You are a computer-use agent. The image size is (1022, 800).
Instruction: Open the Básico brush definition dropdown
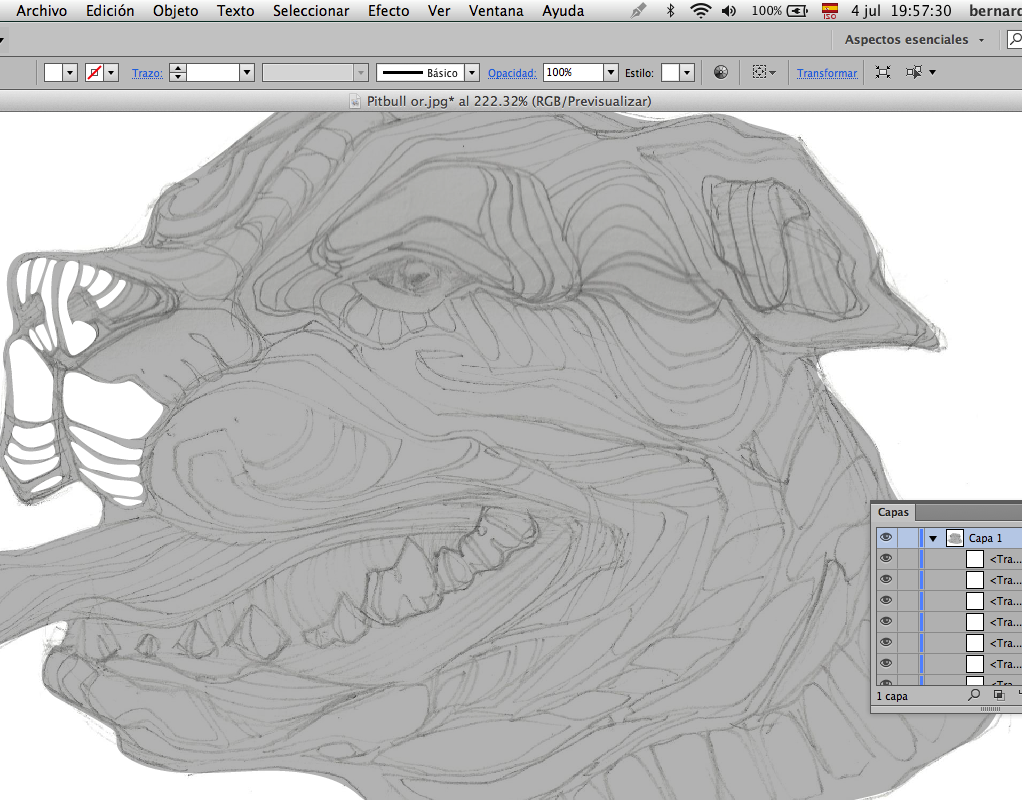point(472,73)
